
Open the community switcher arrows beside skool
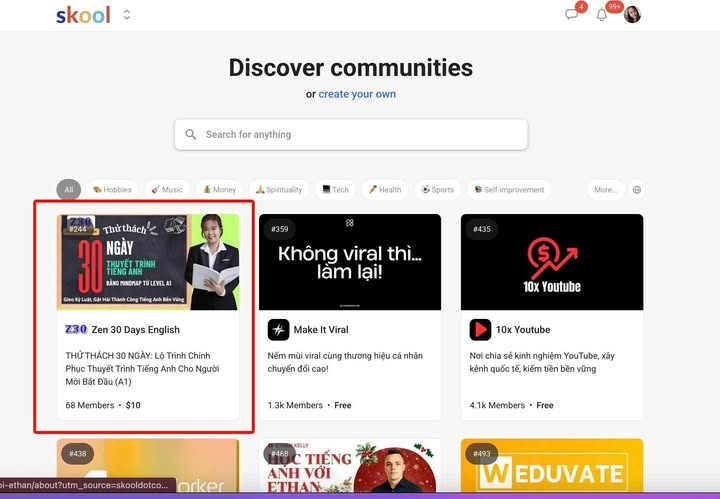(127, 15)
